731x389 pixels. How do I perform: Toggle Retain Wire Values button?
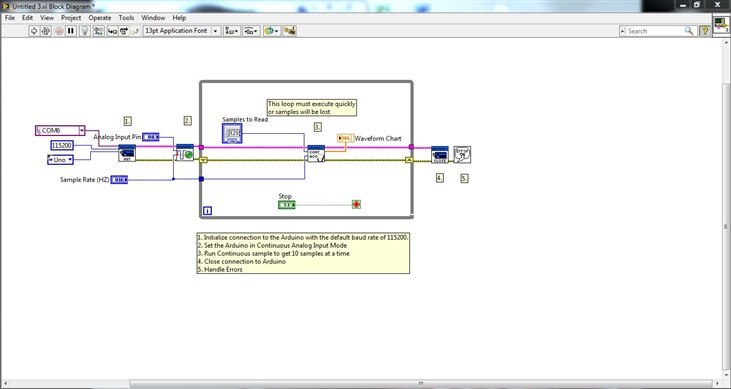[x=98, y=31]
